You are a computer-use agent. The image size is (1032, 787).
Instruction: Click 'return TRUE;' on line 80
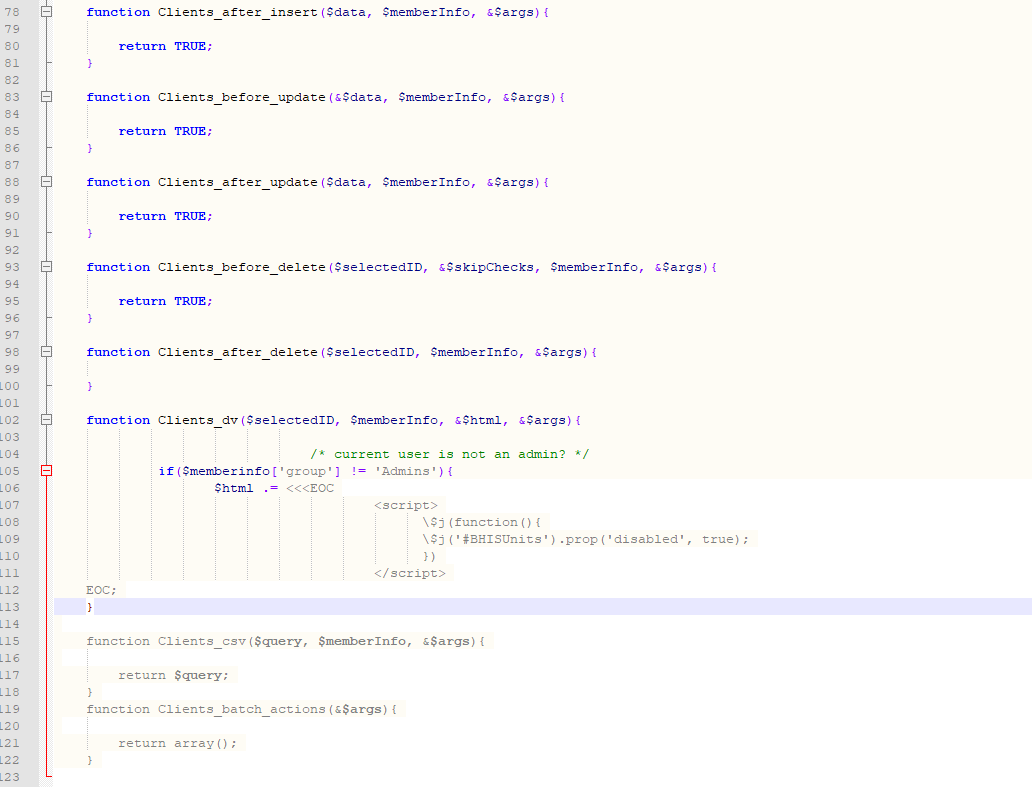166,46
